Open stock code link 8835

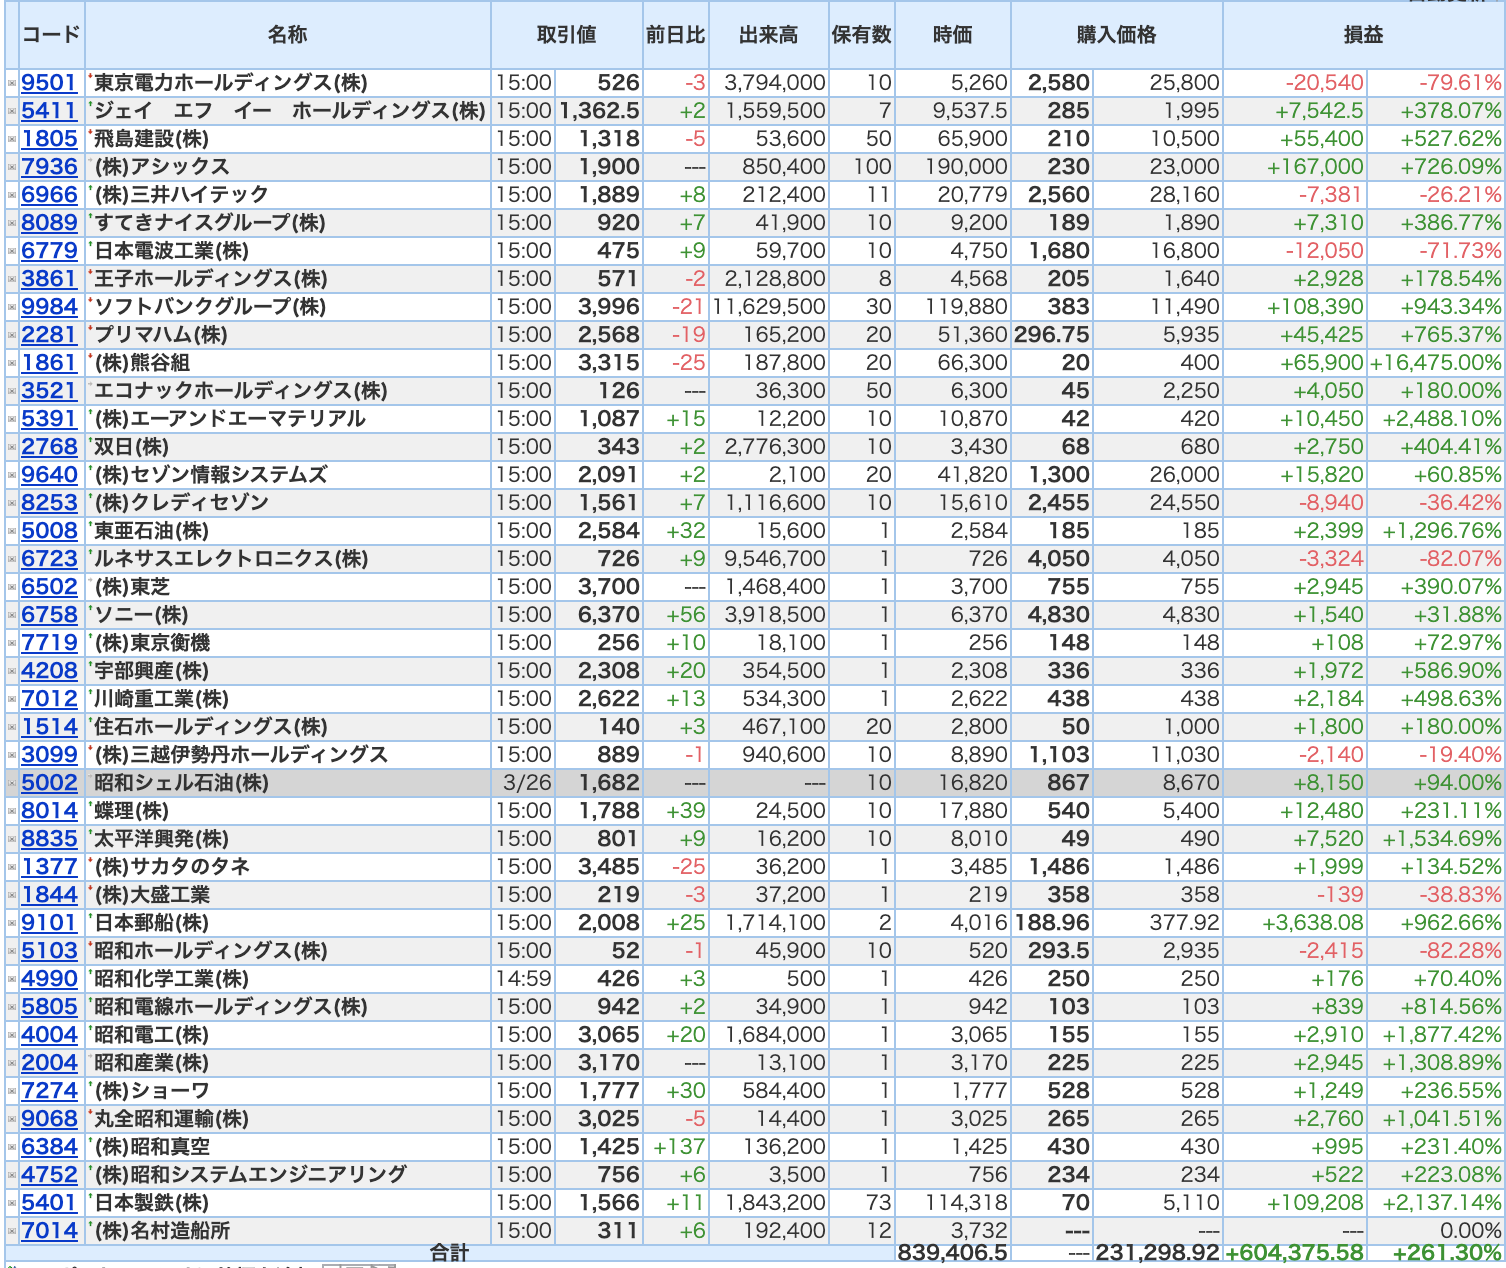point(49,839)
